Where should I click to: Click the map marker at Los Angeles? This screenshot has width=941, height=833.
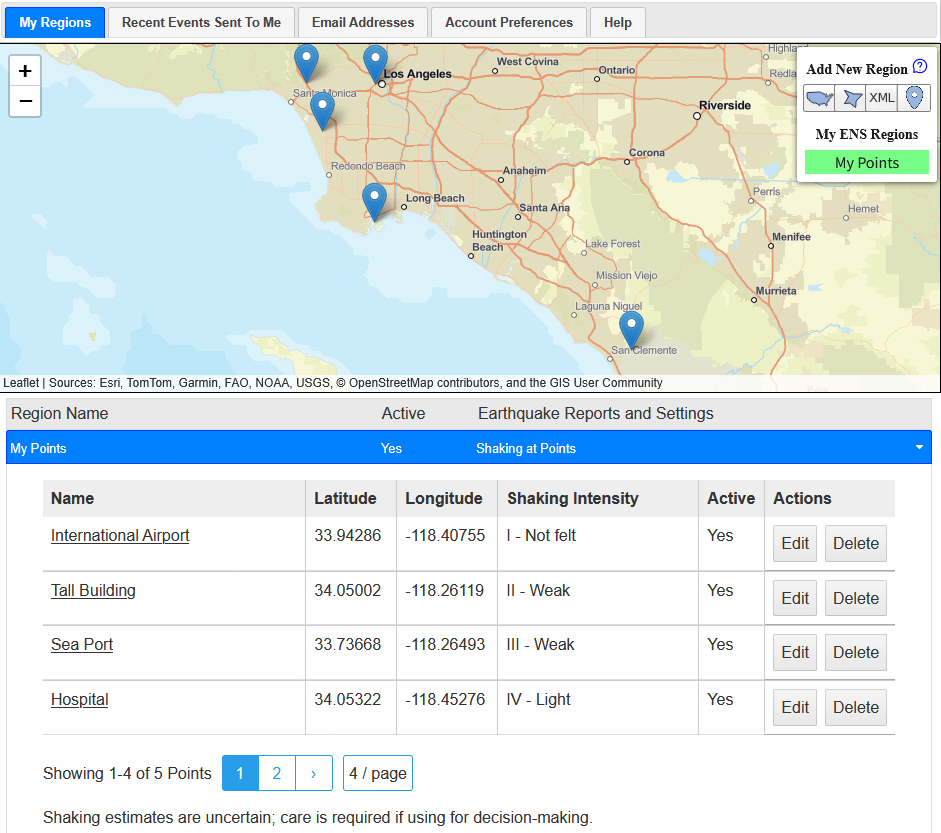[x=375, y=64]
